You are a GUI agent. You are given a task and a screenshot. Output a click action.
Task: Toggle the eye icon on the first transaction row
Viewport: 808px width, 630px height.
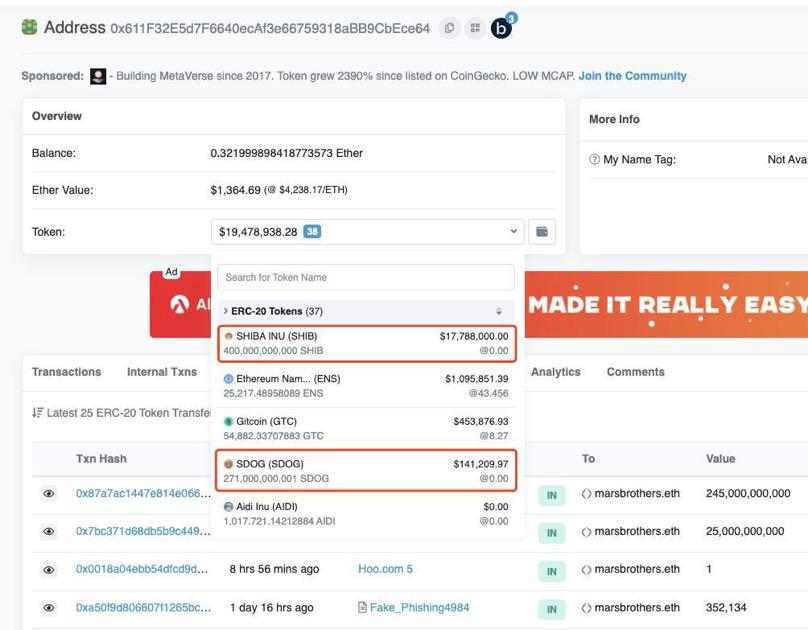click(47, 493)
